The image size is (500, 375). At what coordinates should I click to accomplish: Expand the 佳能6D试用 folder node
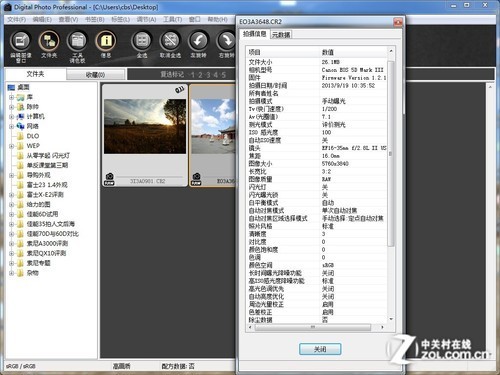(x=12, y=214)
